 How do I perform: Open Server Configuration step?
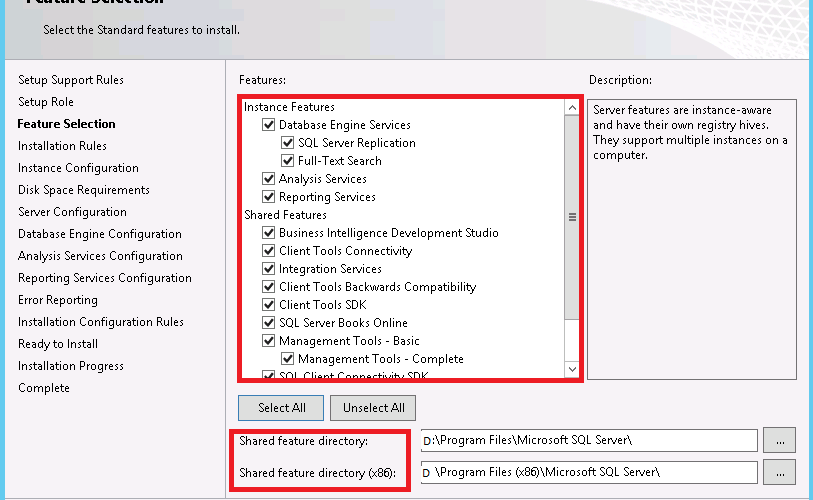pyautogui.click(x=72, y=212)
